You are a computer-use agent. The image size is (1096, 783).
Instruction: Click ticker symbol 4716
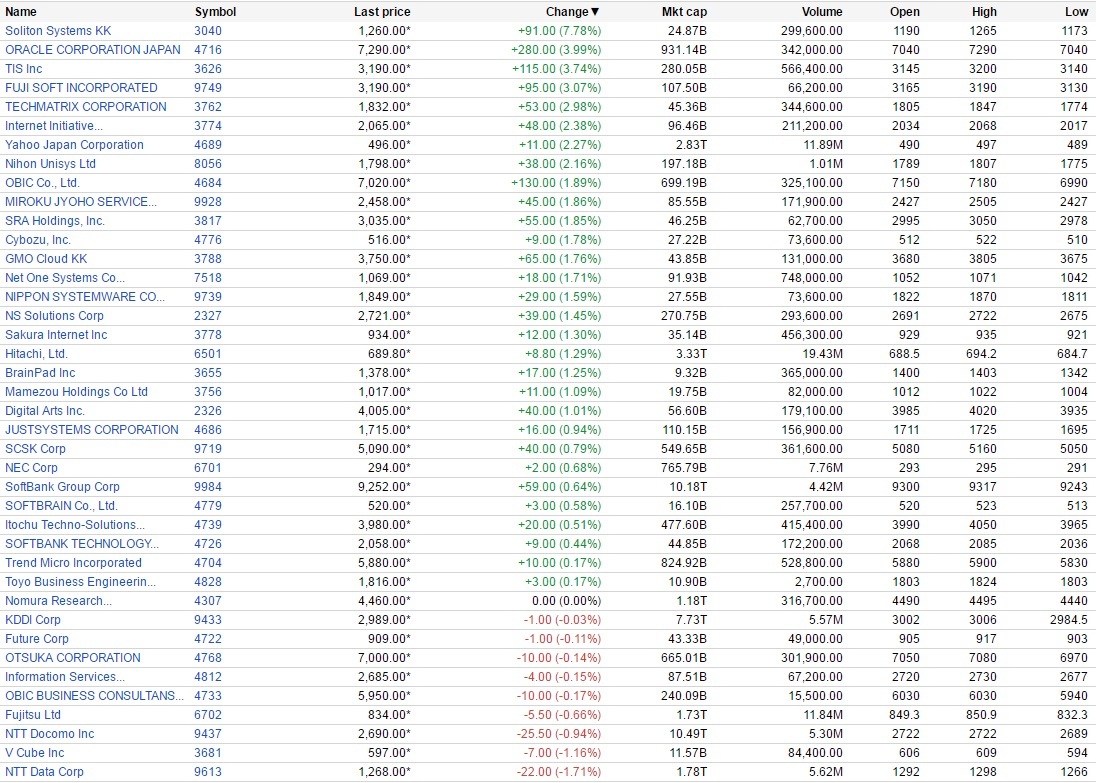click(x=208, y=50)
